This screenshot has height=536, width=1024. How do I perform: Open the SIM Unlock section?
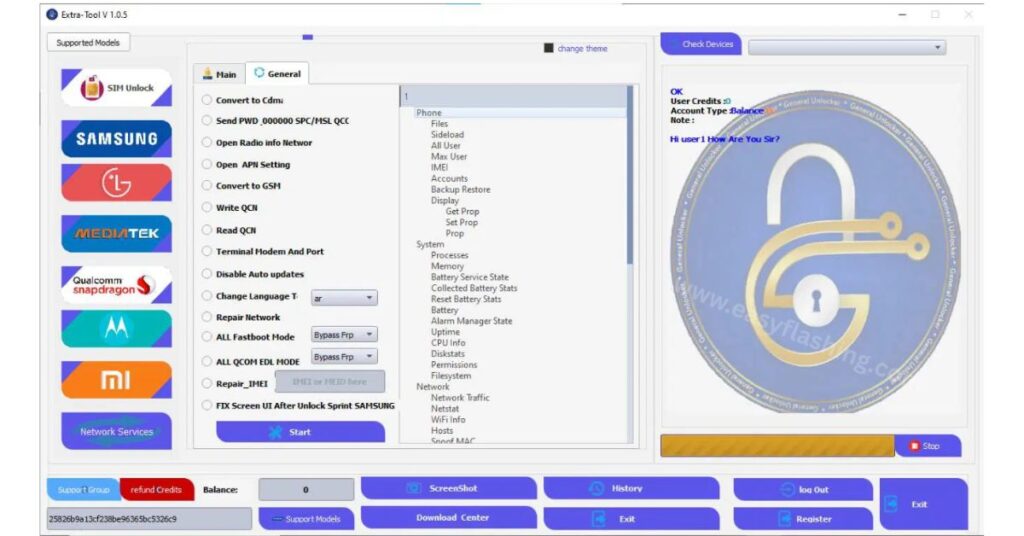tap(116, 87)
